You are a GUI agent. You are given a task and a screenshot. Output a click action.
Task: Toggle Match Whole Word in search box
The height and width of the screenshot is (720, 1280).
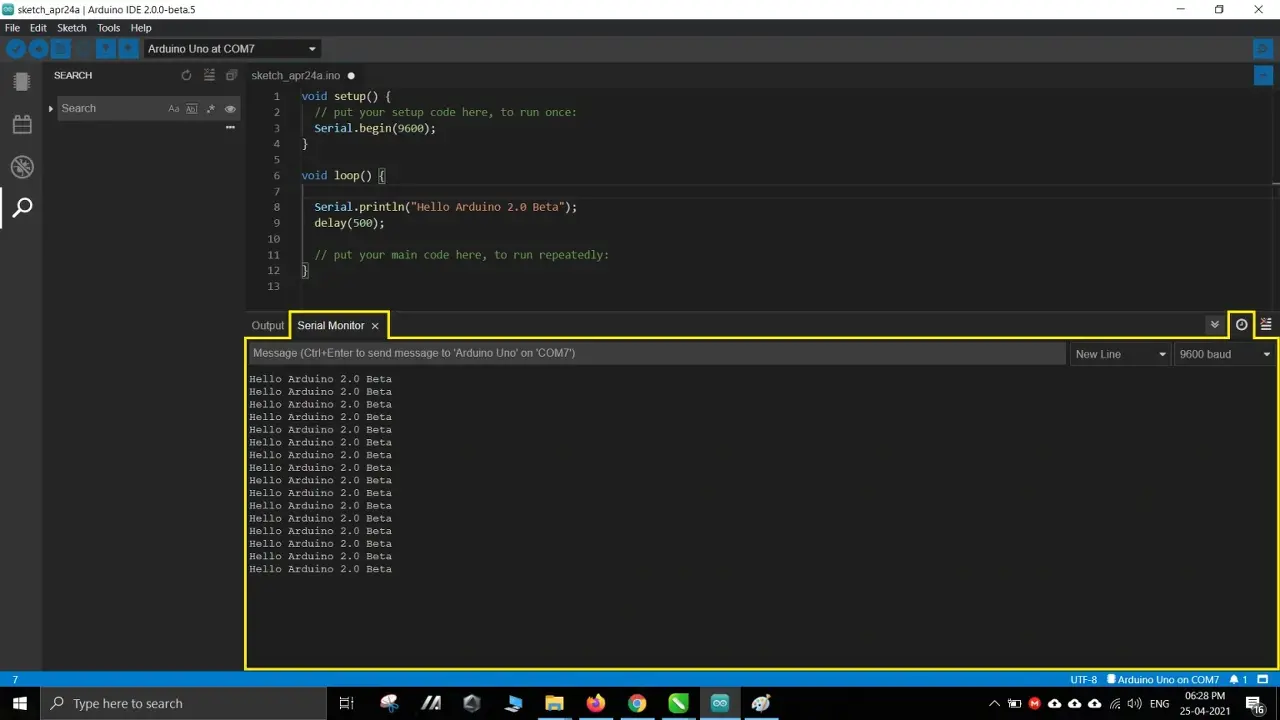coord(192,108)
